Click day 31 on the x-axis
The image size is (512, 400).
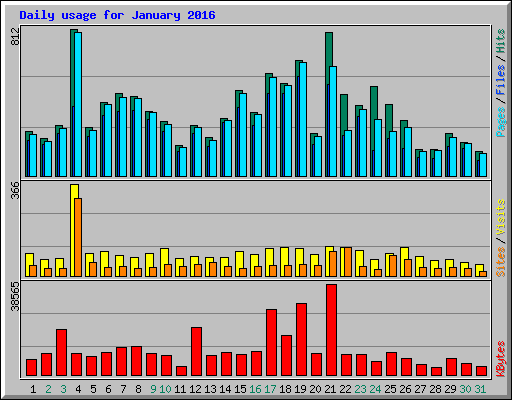click(x=480, y=389)
